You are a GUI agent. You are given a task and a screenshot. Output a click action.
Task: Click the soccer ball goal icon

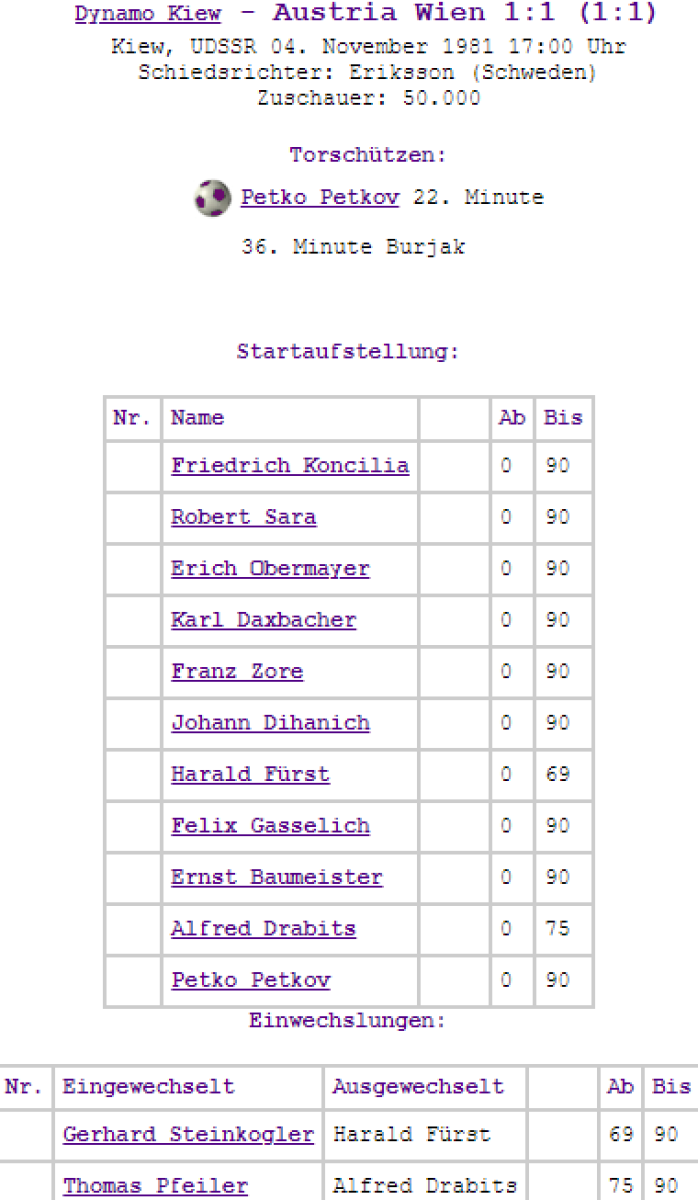pos(211,198)
